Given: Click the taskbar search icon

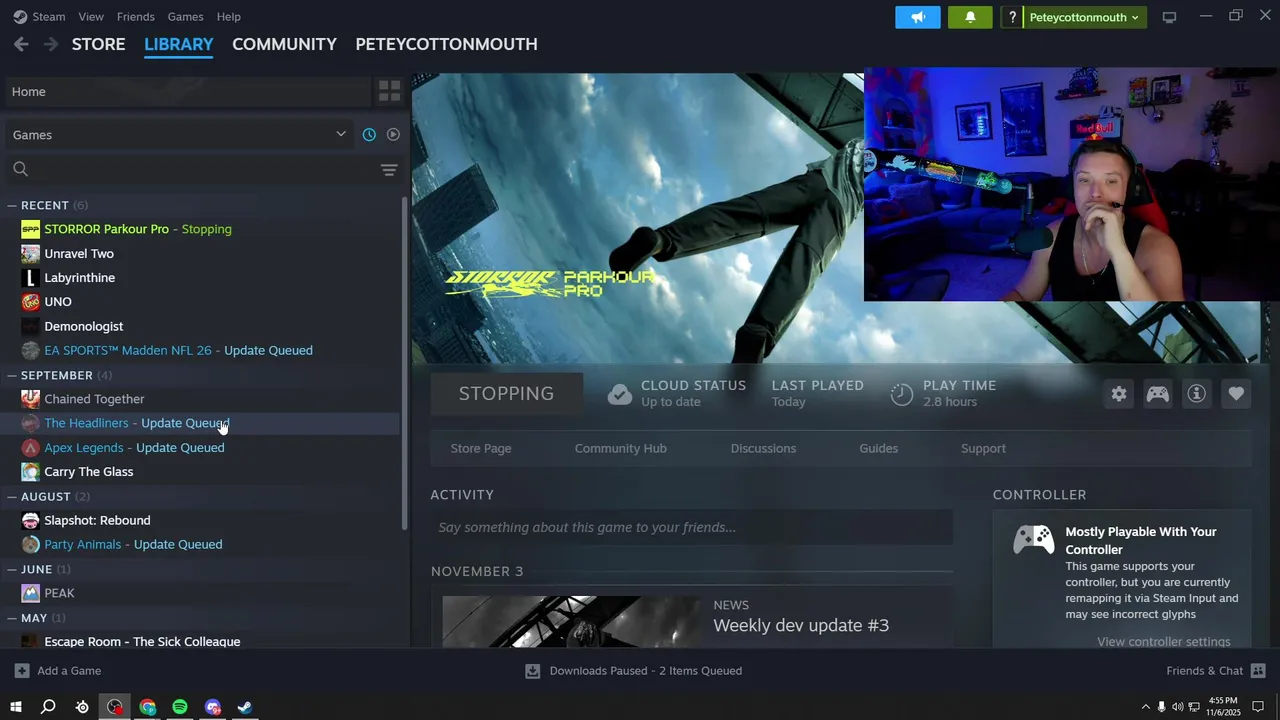Looking at the screenshot, I should 48,707.
